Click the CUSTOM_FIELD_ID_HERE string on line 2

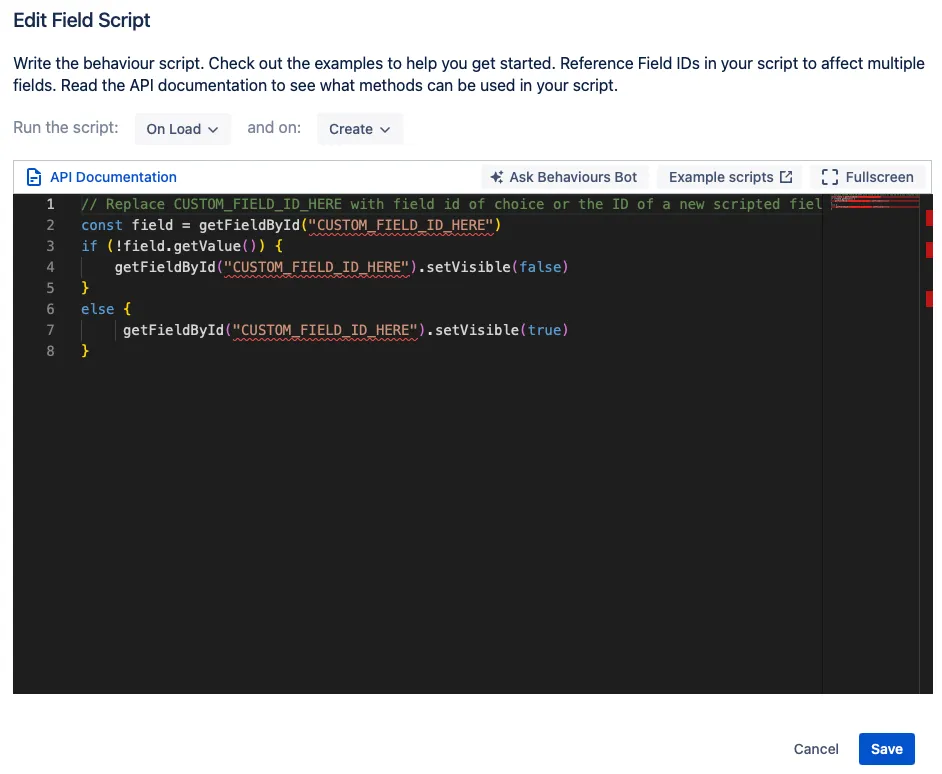tap(401, 225)
